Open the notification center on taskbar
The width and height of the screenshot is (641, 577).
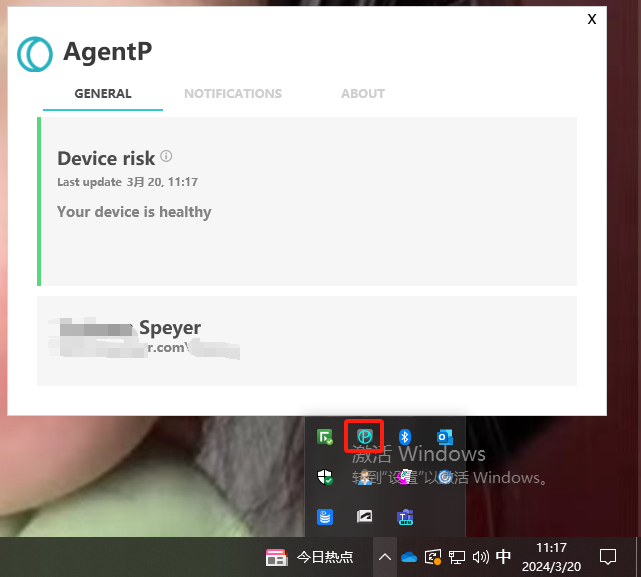(607, 557)
